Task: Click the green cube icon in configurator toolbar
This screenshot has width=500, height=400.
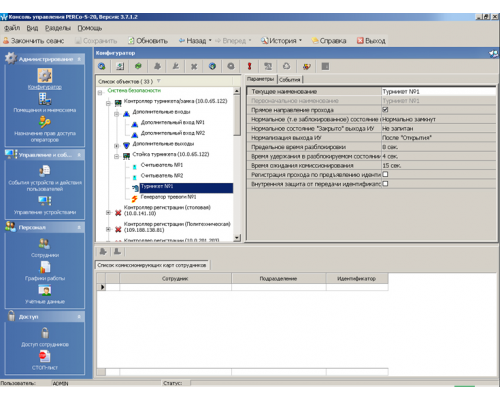Action: (138, 66)
